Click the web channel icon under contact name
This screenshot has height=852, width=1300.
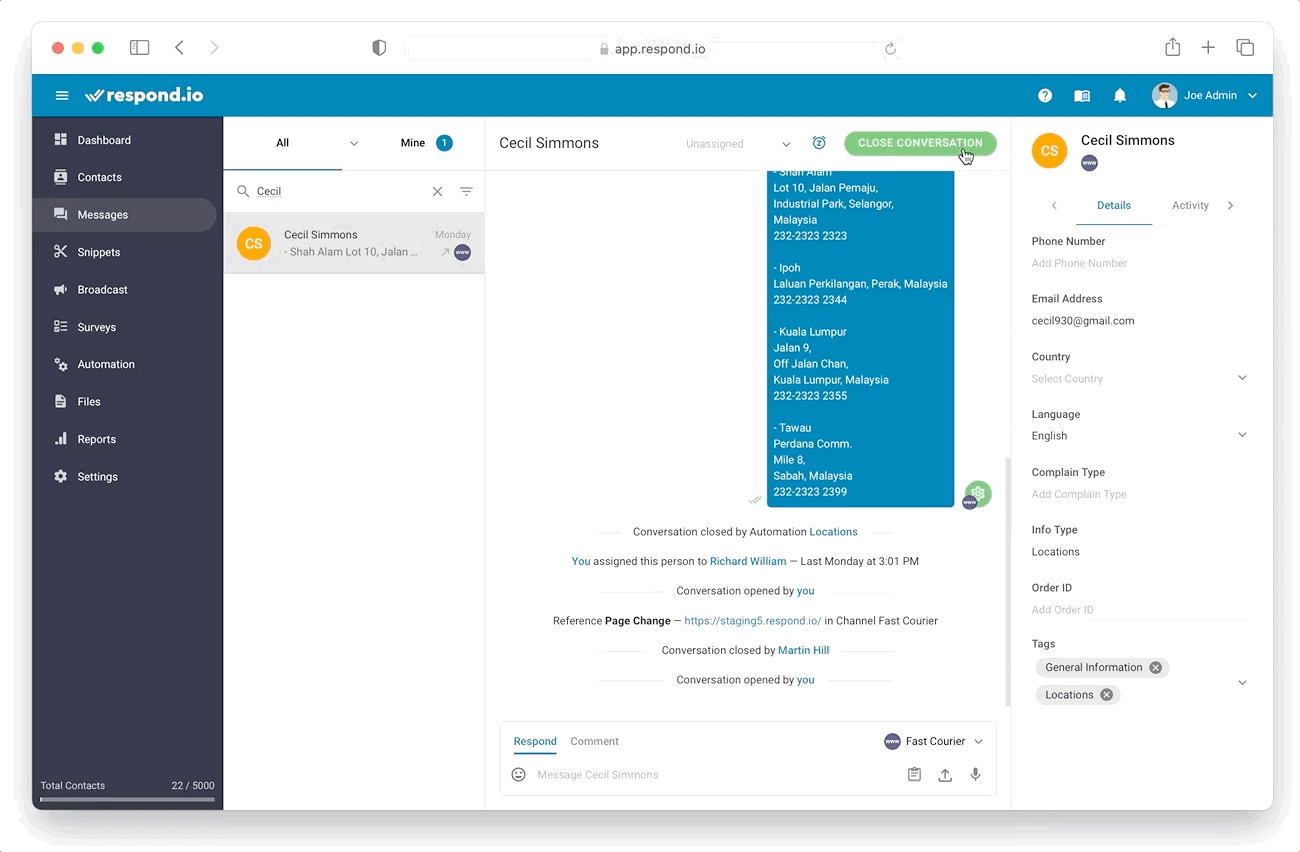coord(1090,163)
